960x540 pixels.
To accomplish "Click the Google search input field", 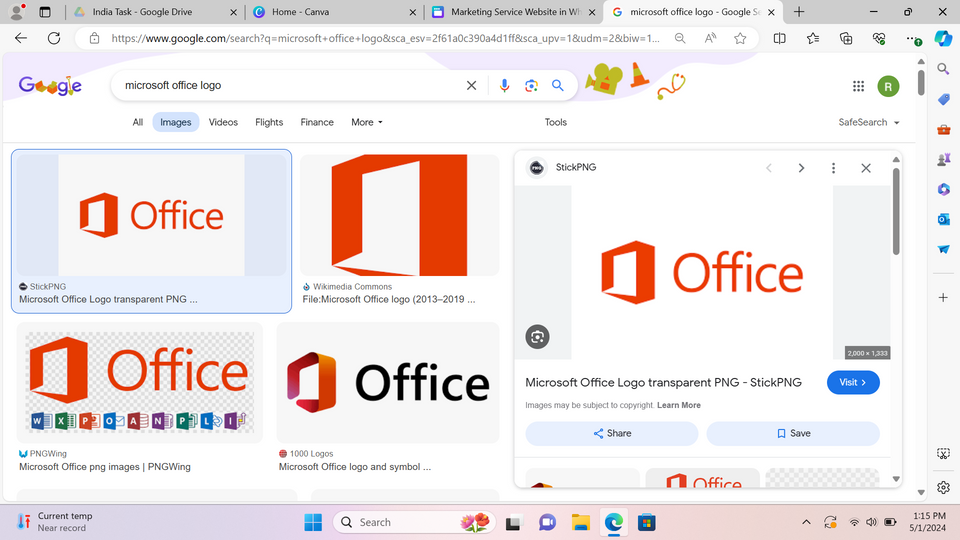I will coord(291,86).
